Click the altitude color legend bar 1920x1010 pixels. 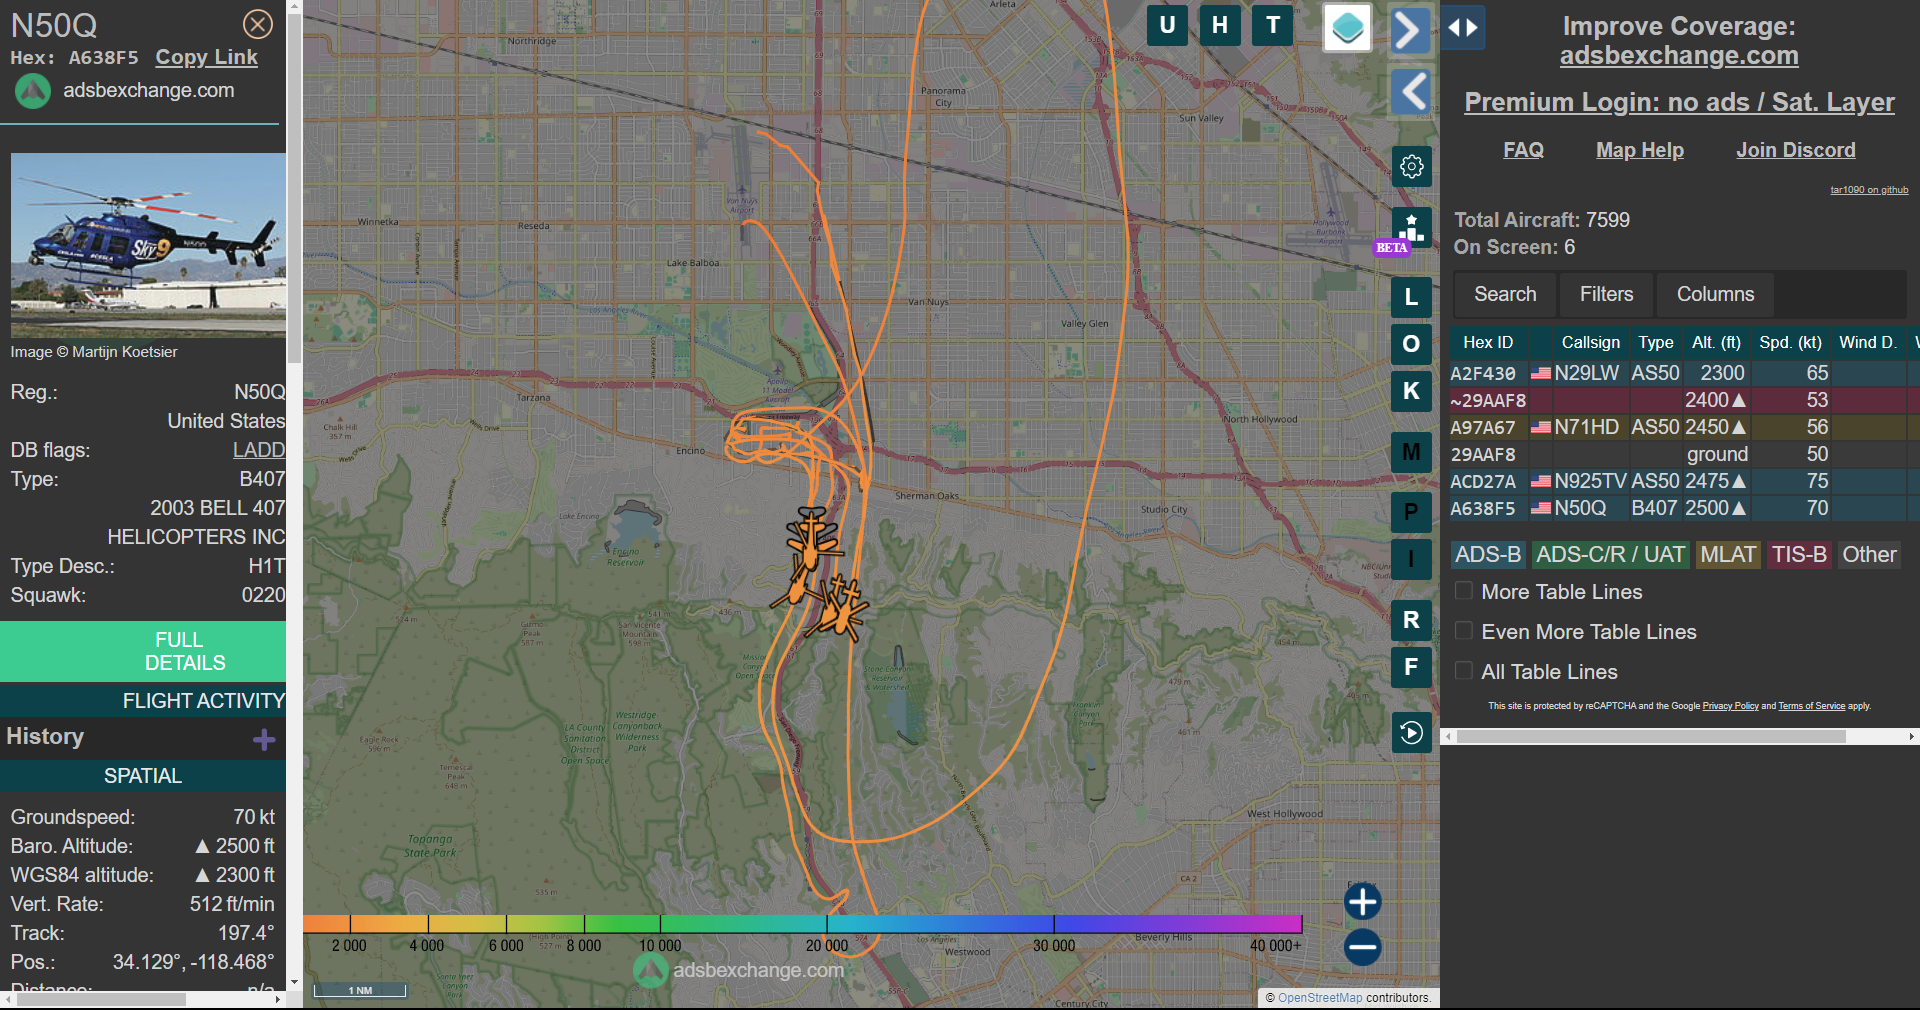802,923
